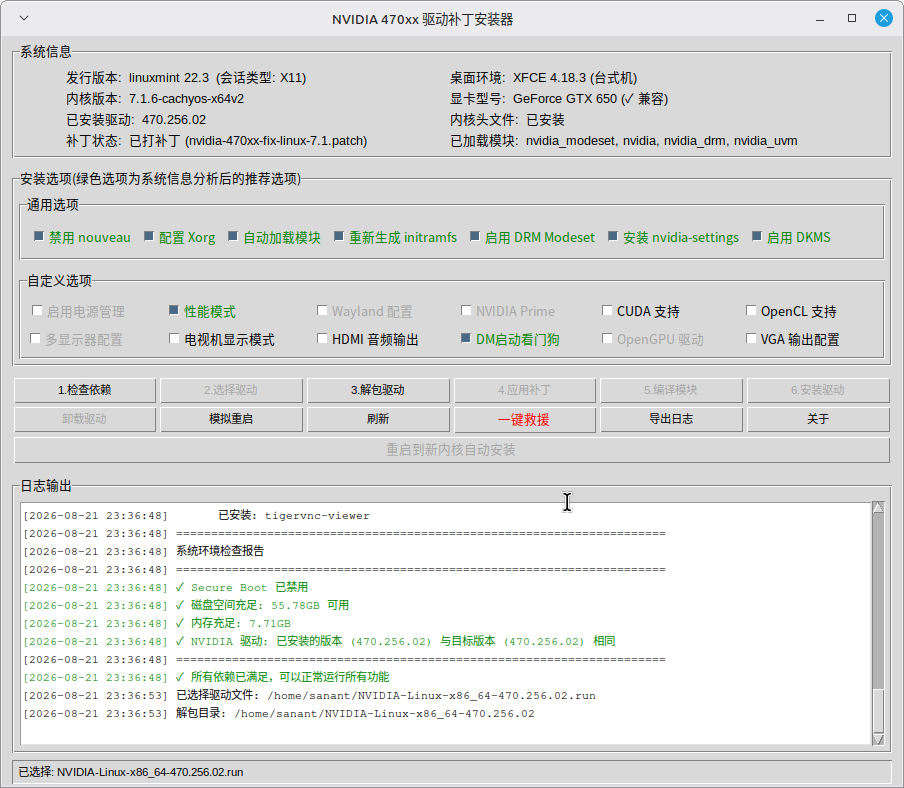The width and height of the screenshot is (904, 788).
Task: Open the window menu chevron in title bar
Action: [24, 18]
